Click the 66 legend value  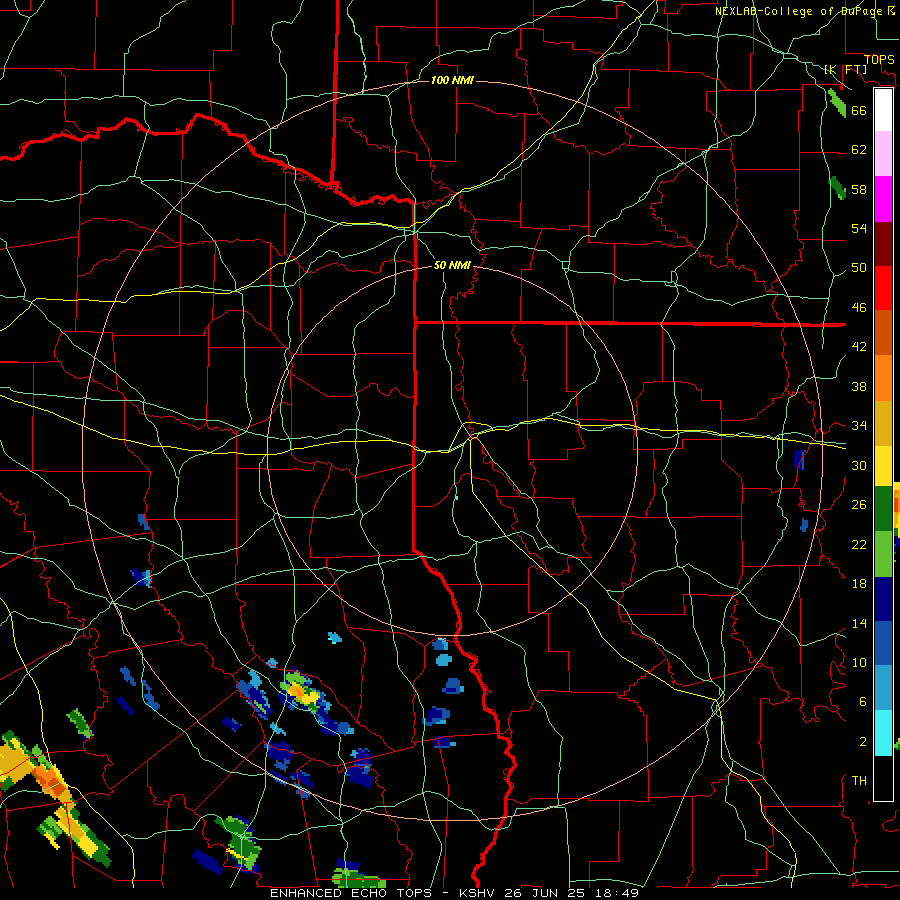(x=859, y=111)
